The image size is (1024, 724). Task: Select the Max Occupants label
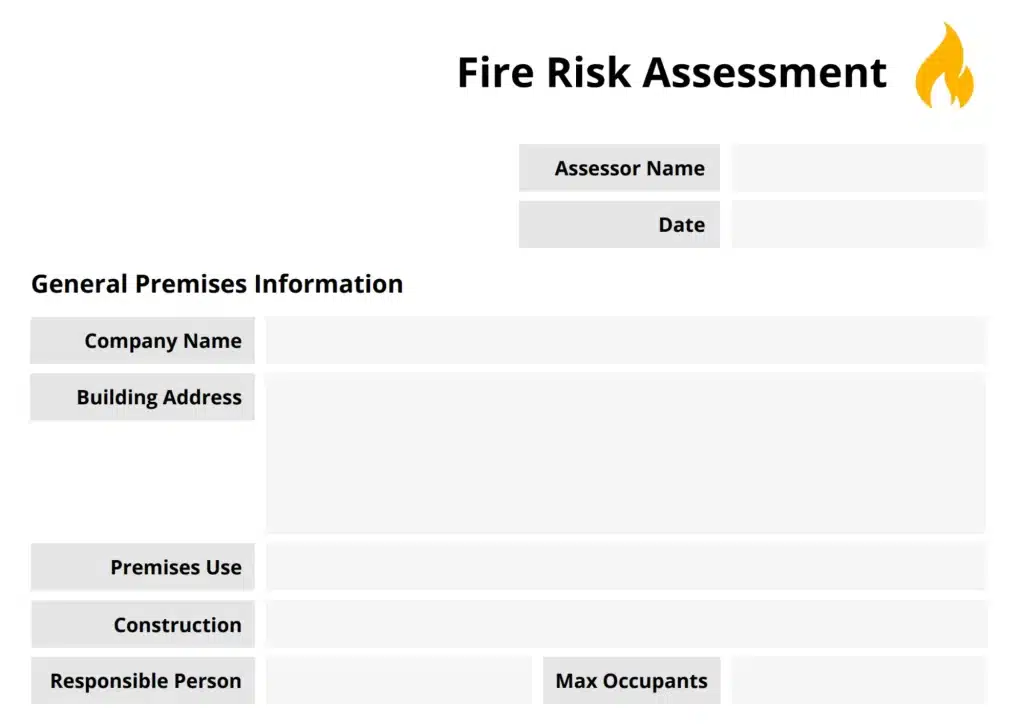pos(631,681)
